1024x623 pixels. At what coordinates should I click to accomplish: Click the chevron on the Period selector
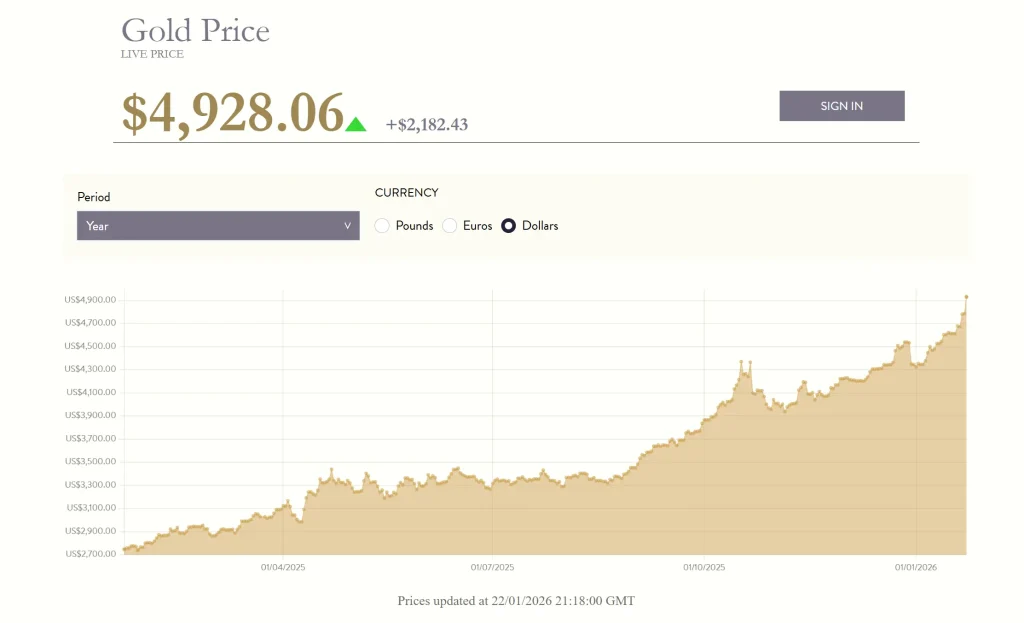[x=347, y=225]
